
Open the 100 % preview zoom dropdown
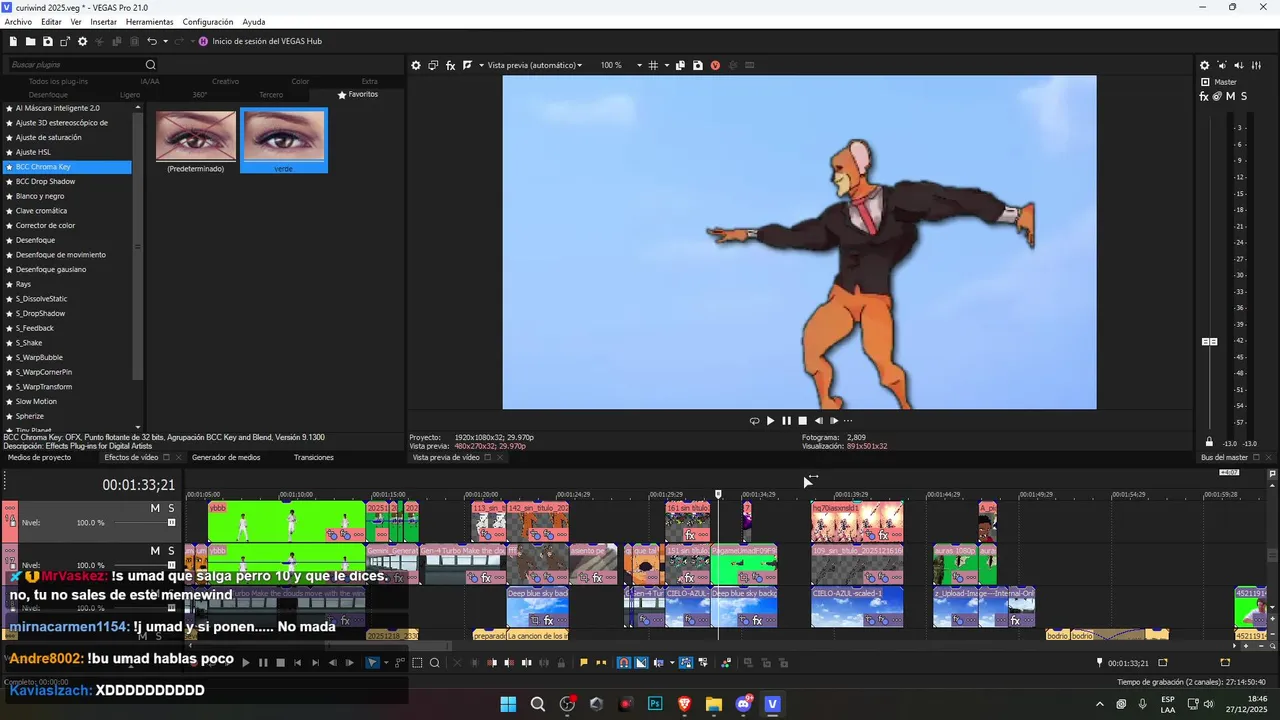tap(621, 65)
